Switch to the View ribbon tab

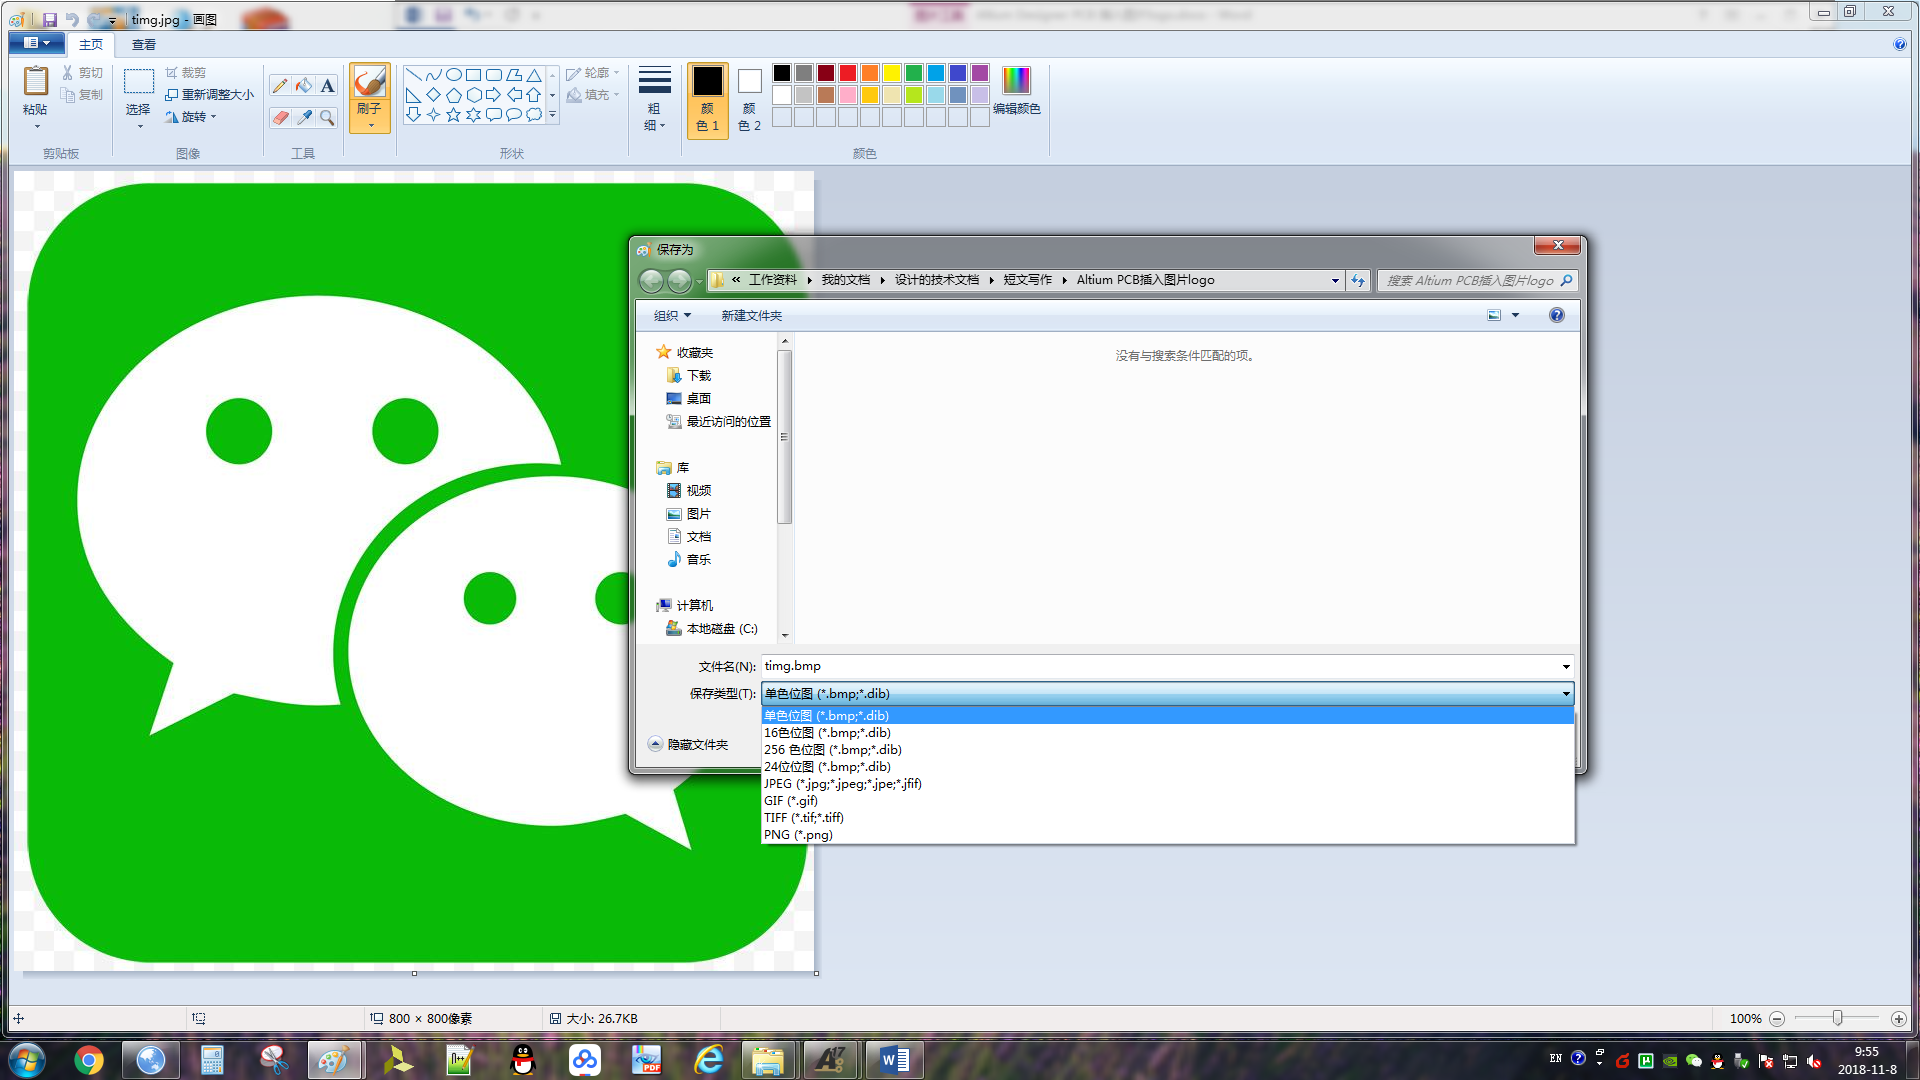tap(144, 44)
